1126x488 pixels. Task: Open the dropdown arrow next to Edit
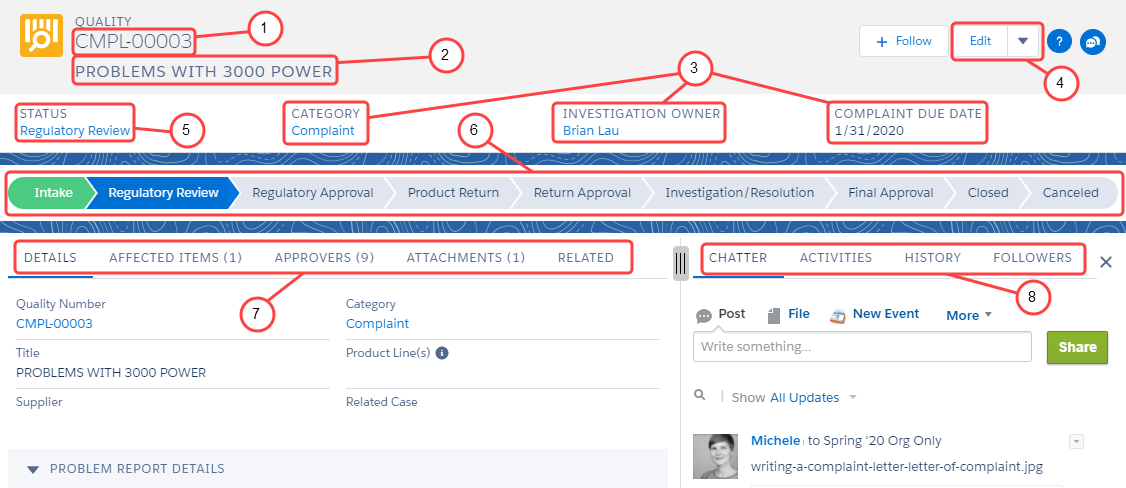tap(1022, 41)
